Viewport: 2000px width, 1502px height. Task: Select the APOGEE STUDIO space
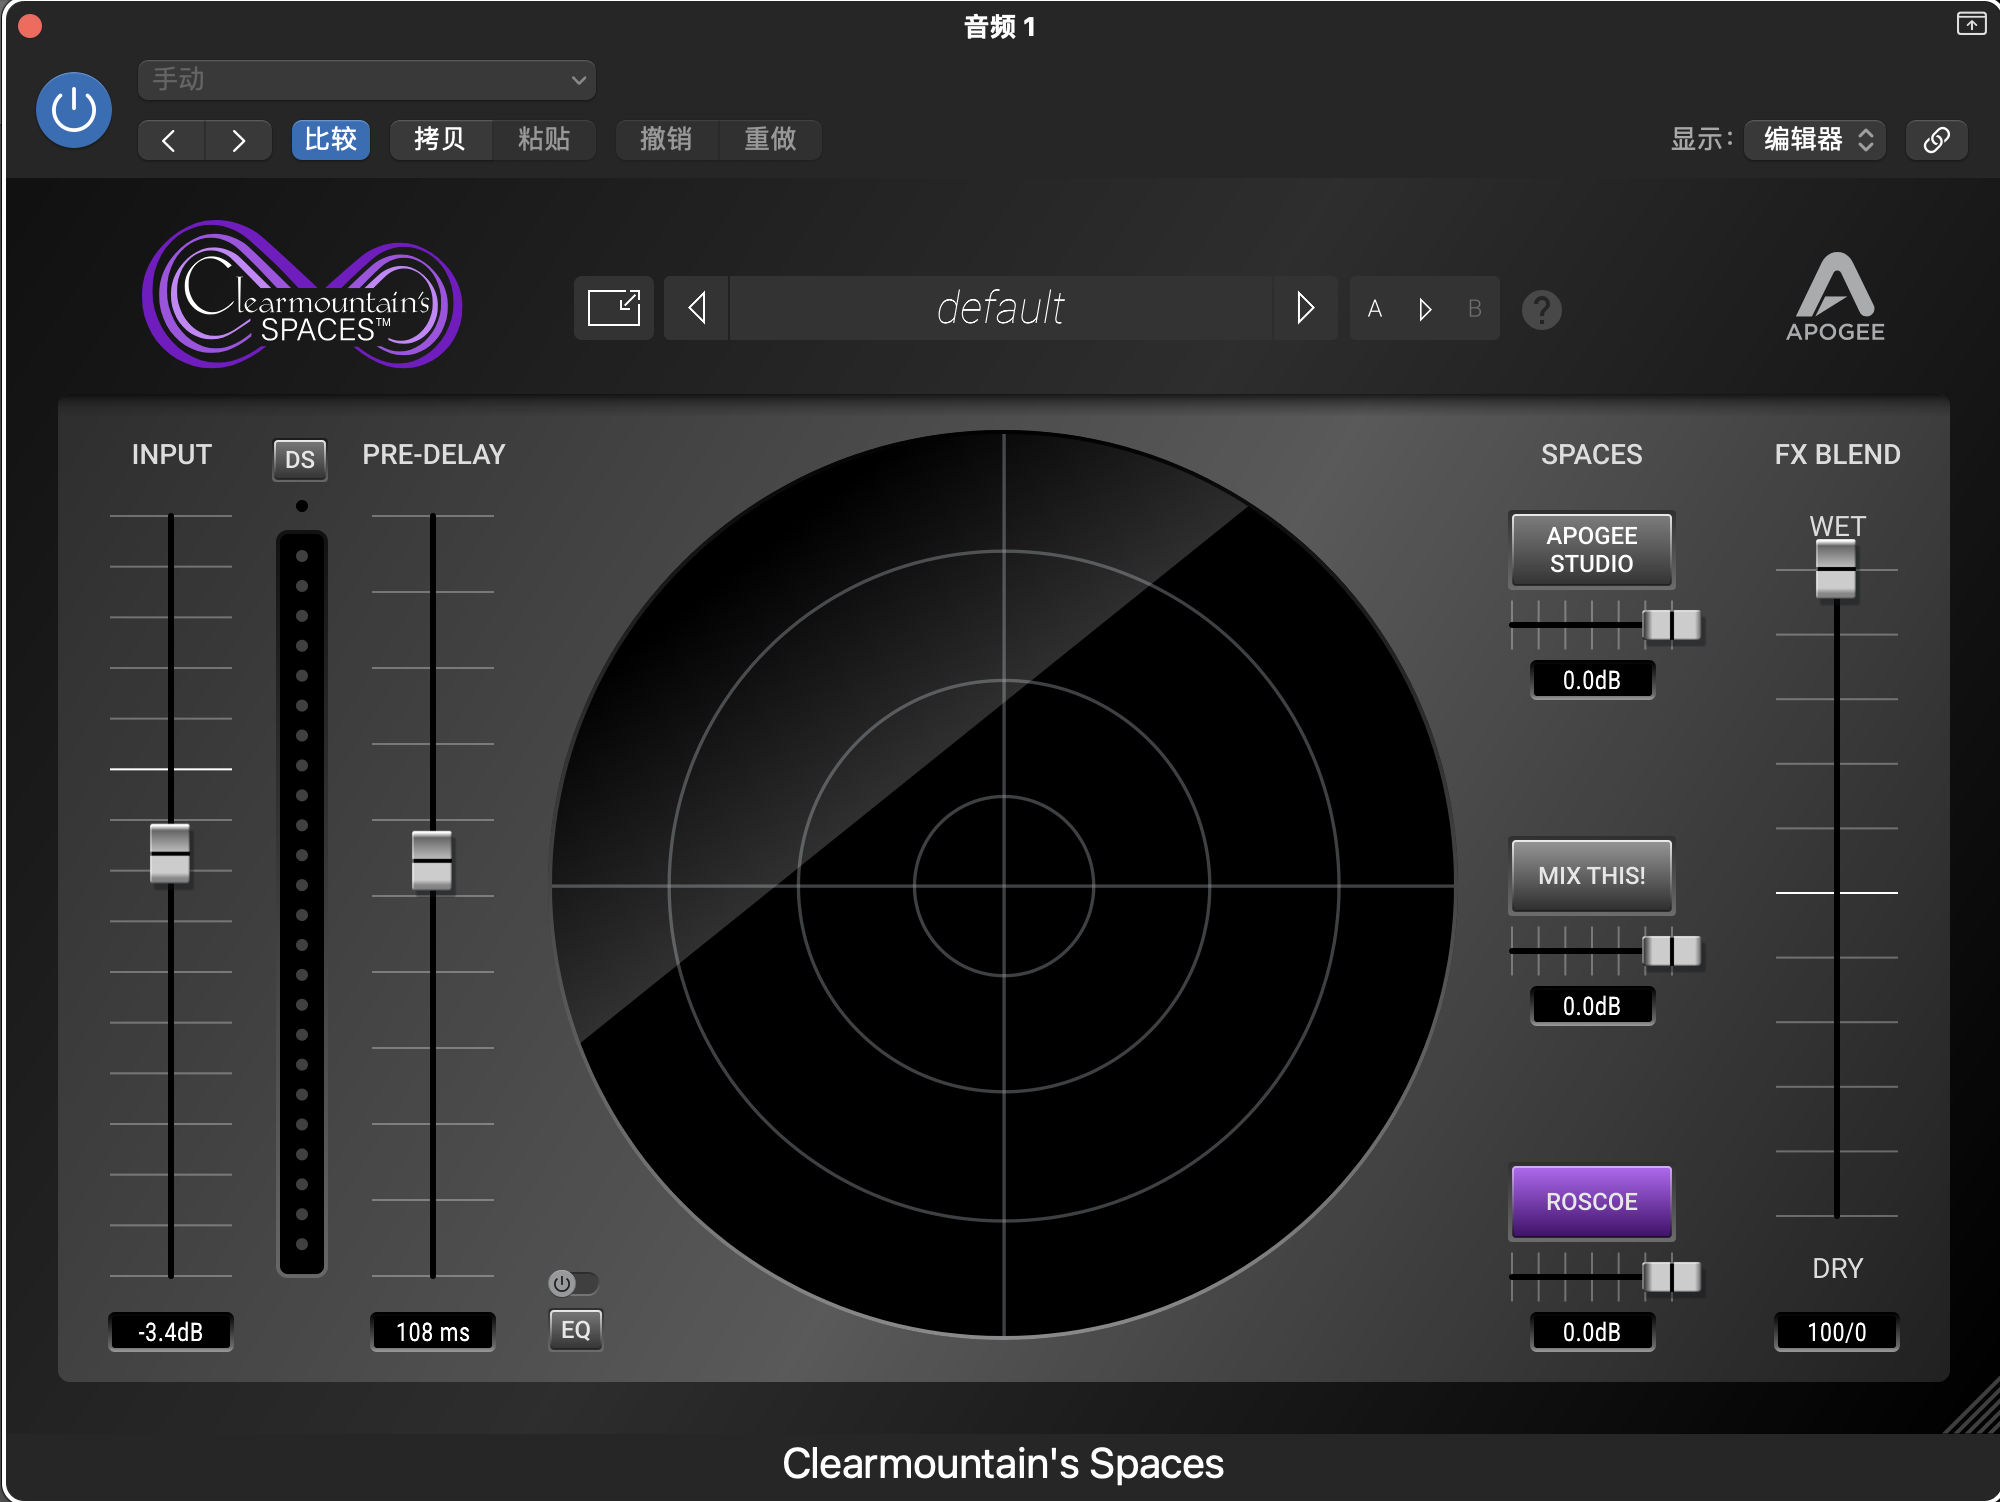pos(1591,549)
